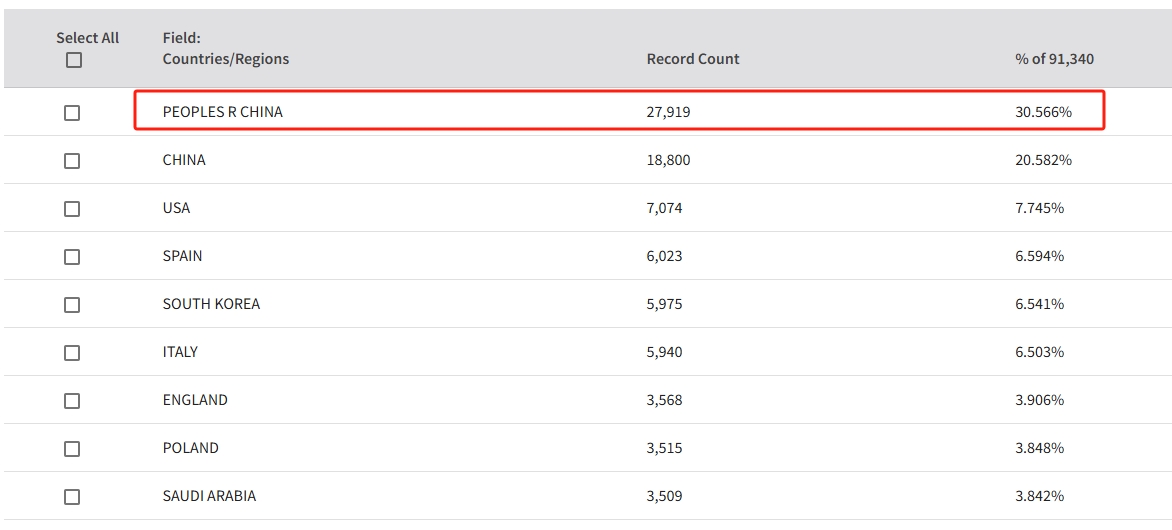The image size is (1172, 530).
Task: Check the SPAIN row checkbox
Action: (72, 257)
